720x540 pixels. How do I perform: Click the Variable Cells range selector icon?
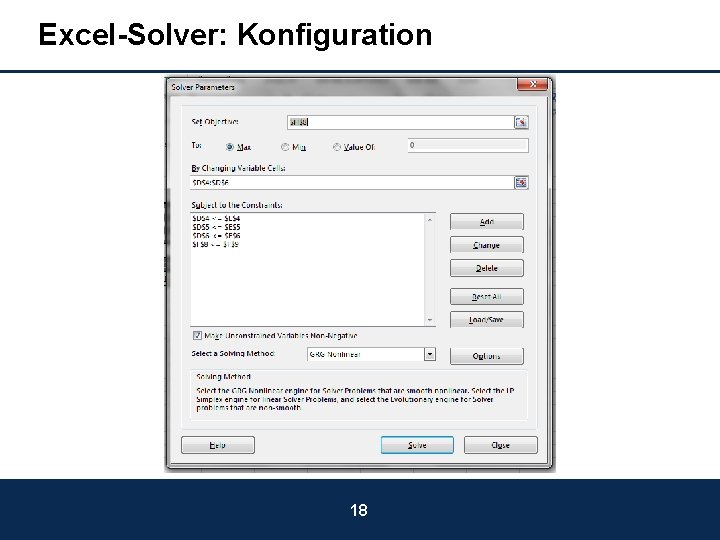coord(521,183)
